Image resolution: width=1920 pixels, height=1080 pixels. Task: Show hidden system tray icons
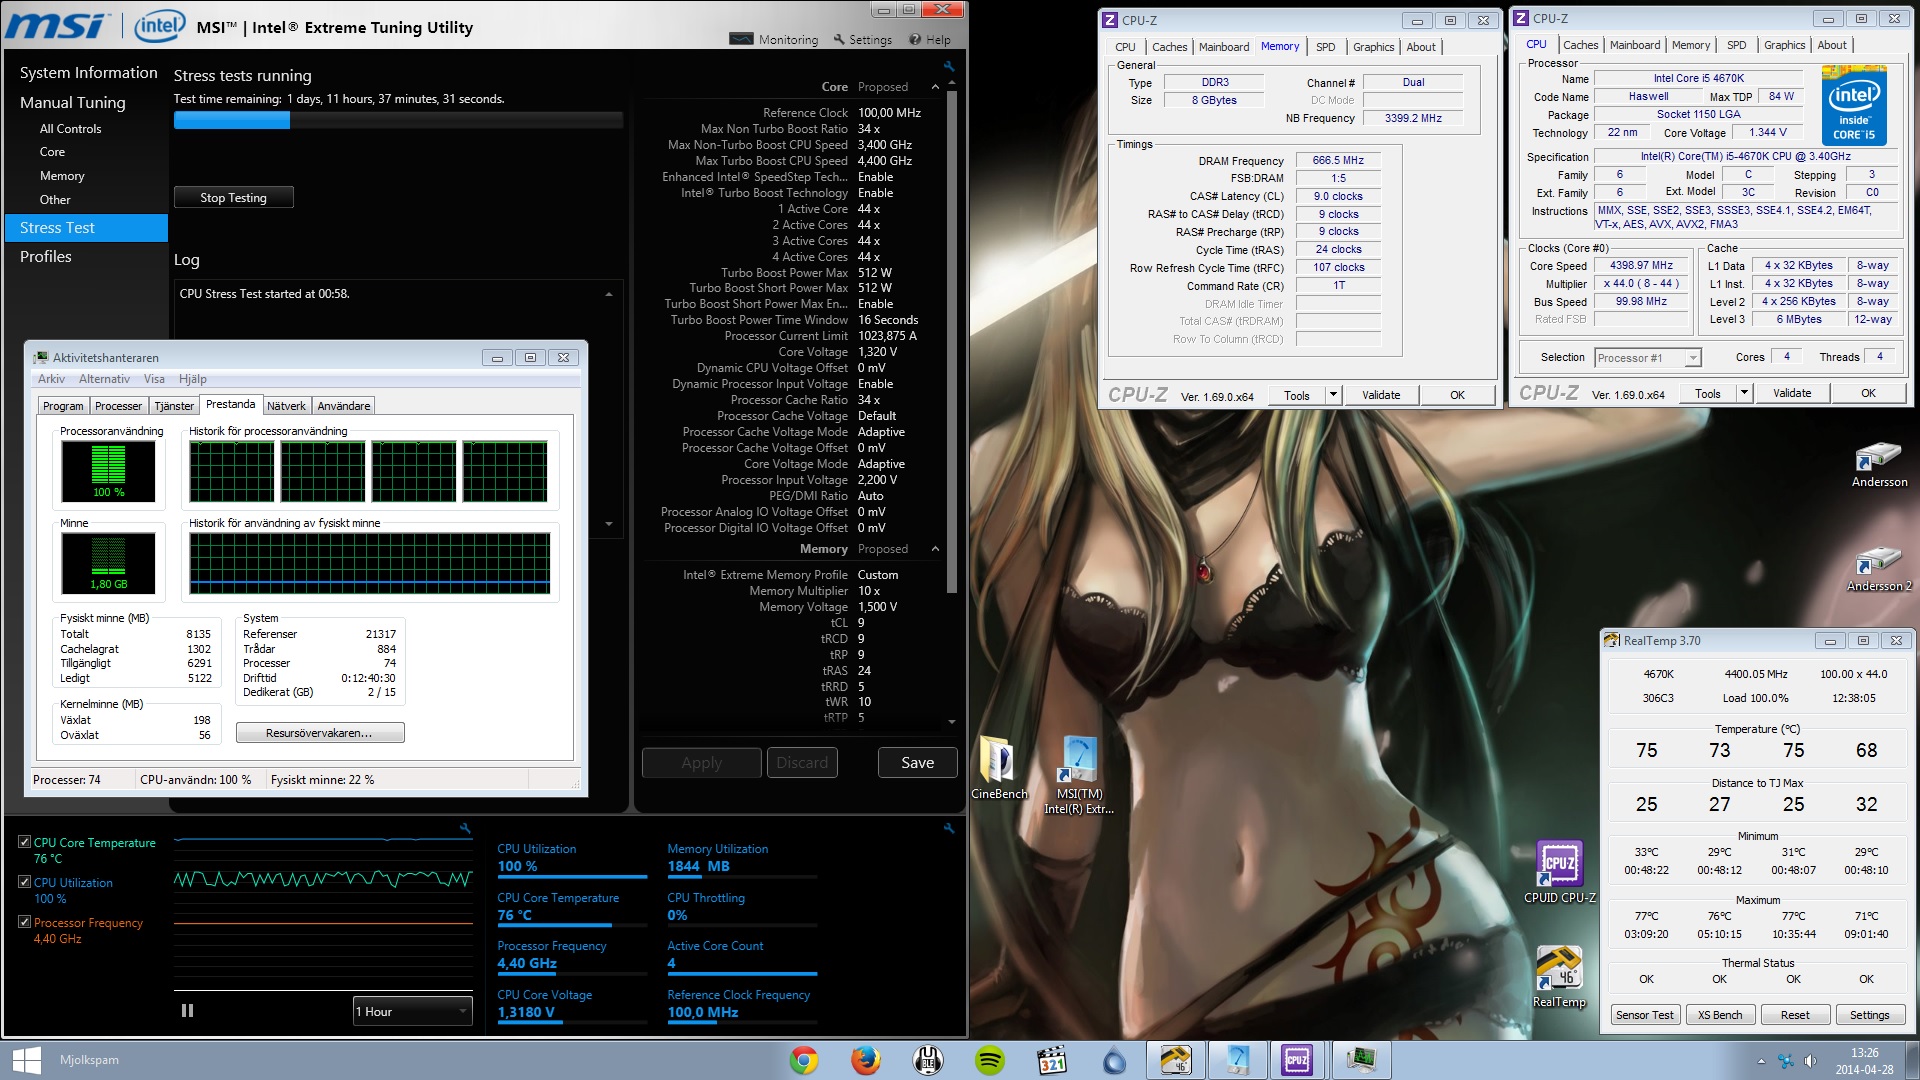click(x=1761, y=1061)
